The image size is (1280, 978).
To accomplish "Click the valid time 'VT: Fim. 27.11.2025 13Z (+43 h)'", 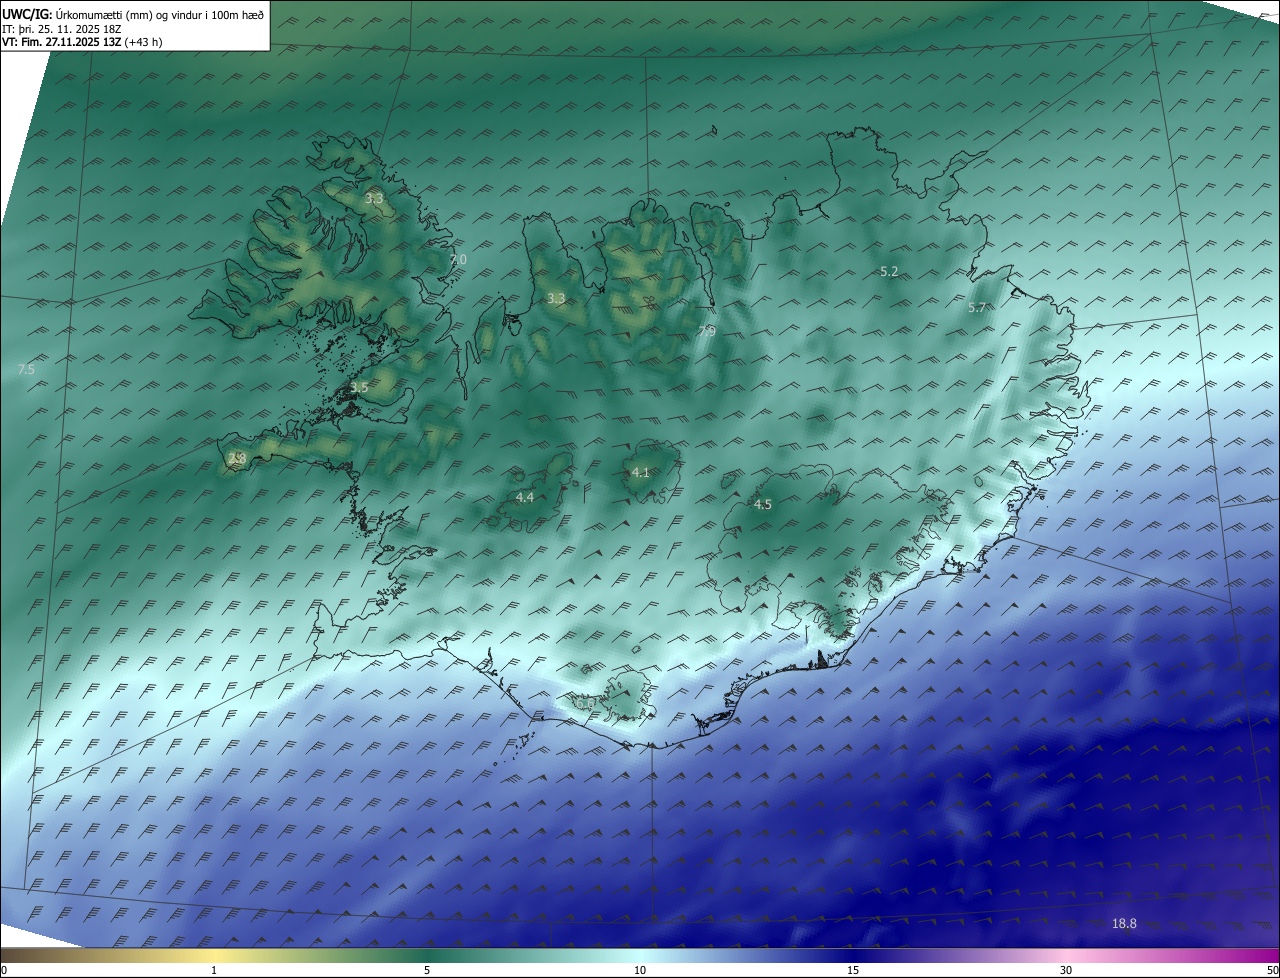I will (x=82, y=42).
